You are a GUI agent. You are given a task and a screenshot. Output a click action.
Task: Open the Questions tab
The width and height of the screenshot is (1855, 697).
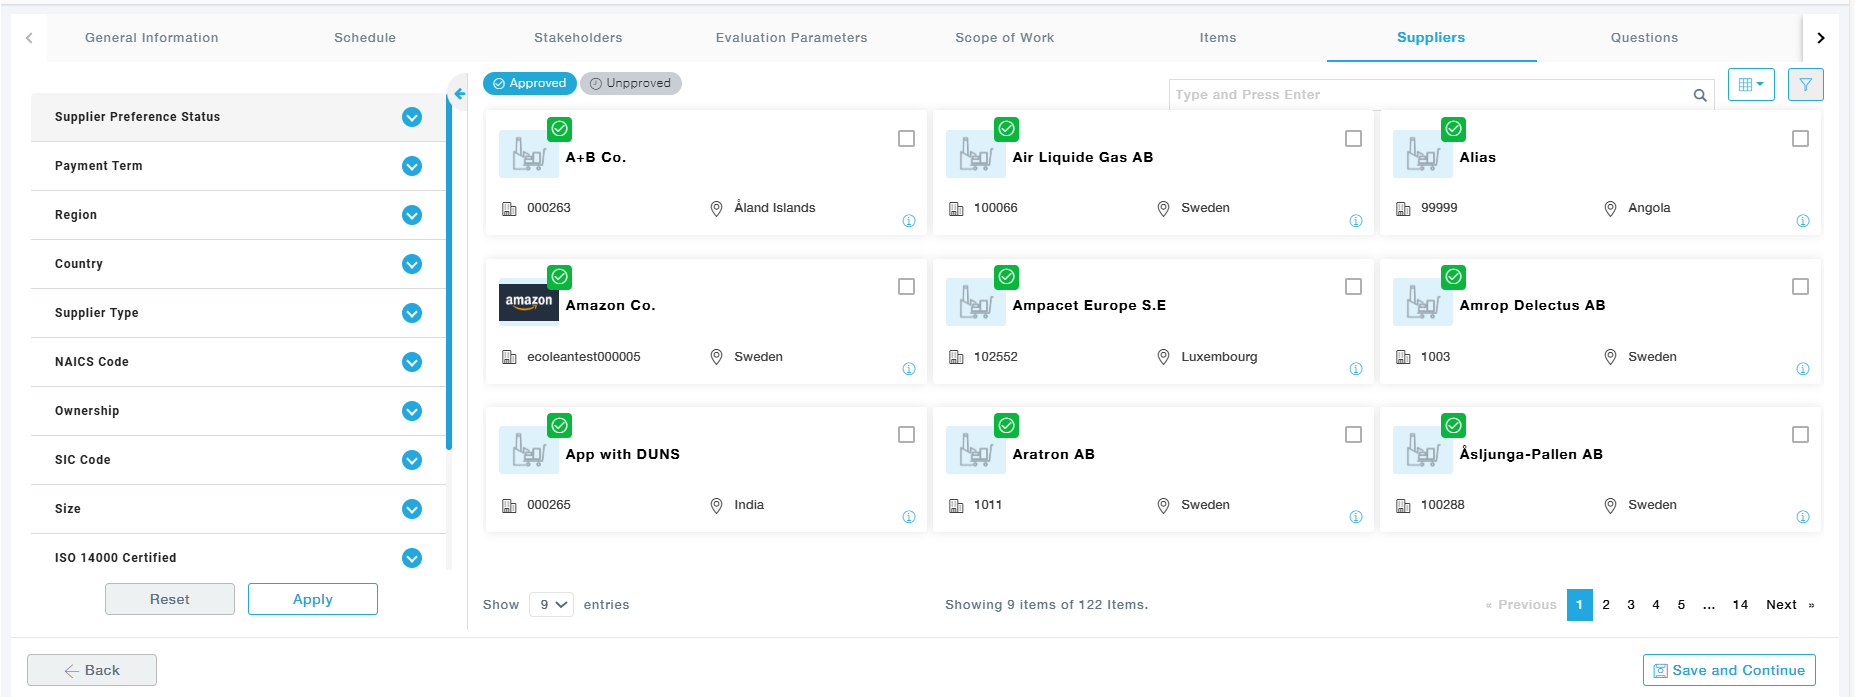(1643, 38)
